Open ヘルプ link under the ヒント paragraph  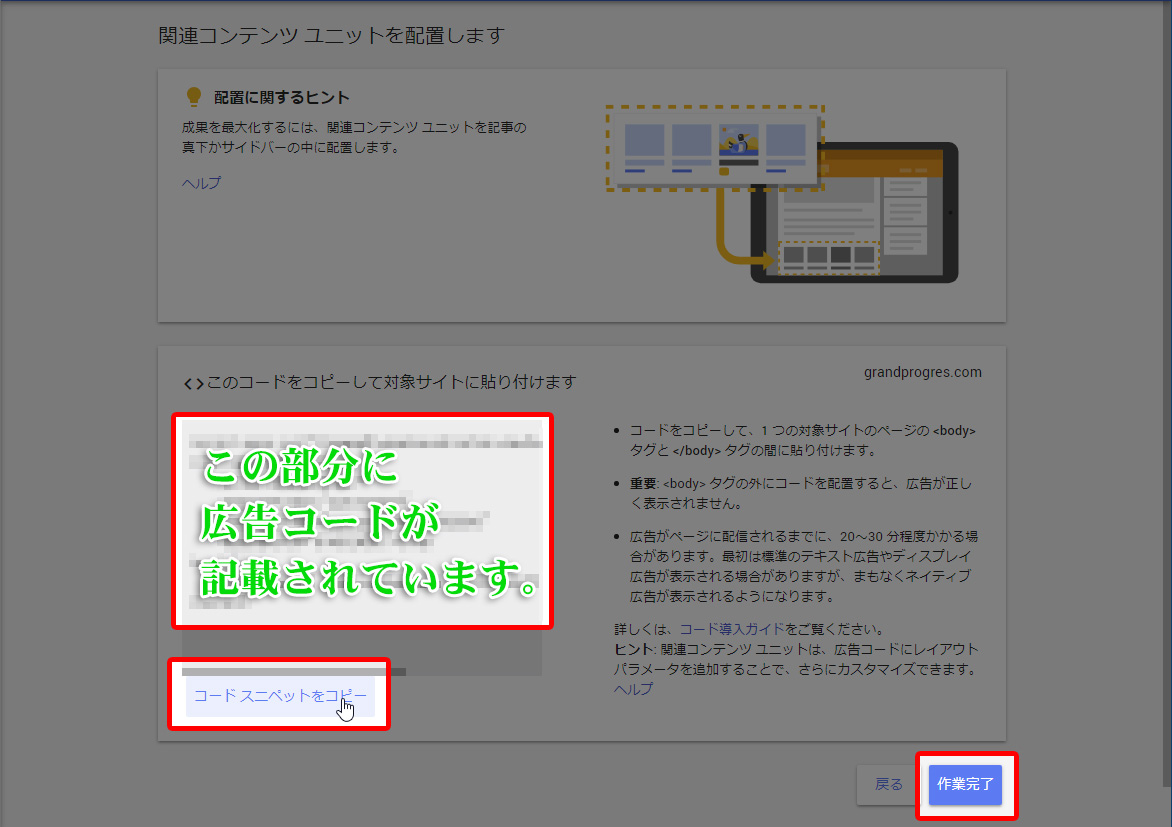(633, 689)
